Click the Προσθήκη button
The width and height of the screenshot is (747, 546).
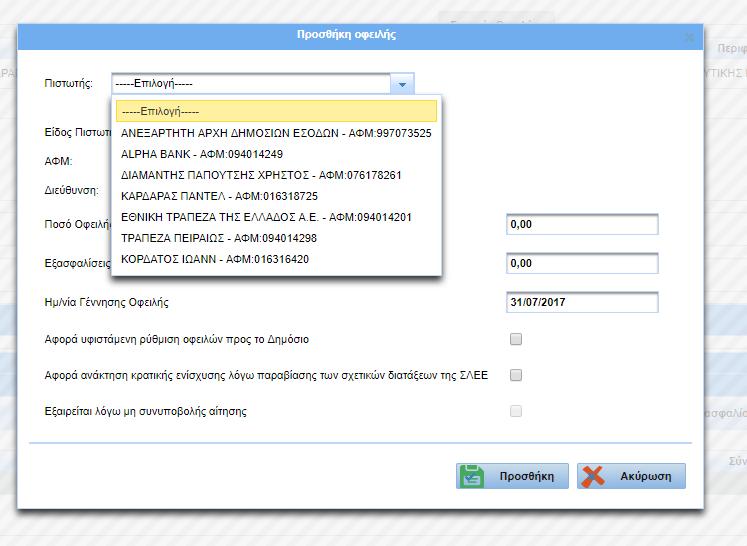pyautogui.click(x=512, y=476)
